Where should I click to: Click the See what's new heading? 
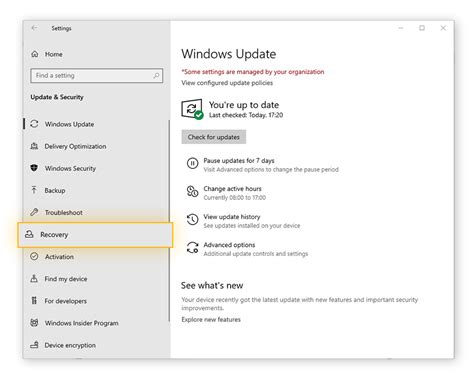click(x=212, y=285)
